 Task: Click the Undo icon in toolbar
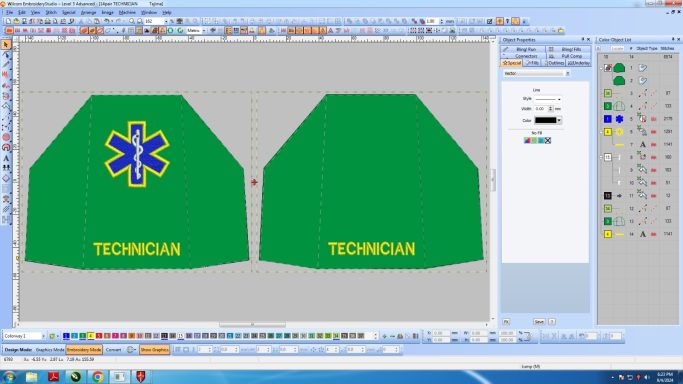point(106,21)
